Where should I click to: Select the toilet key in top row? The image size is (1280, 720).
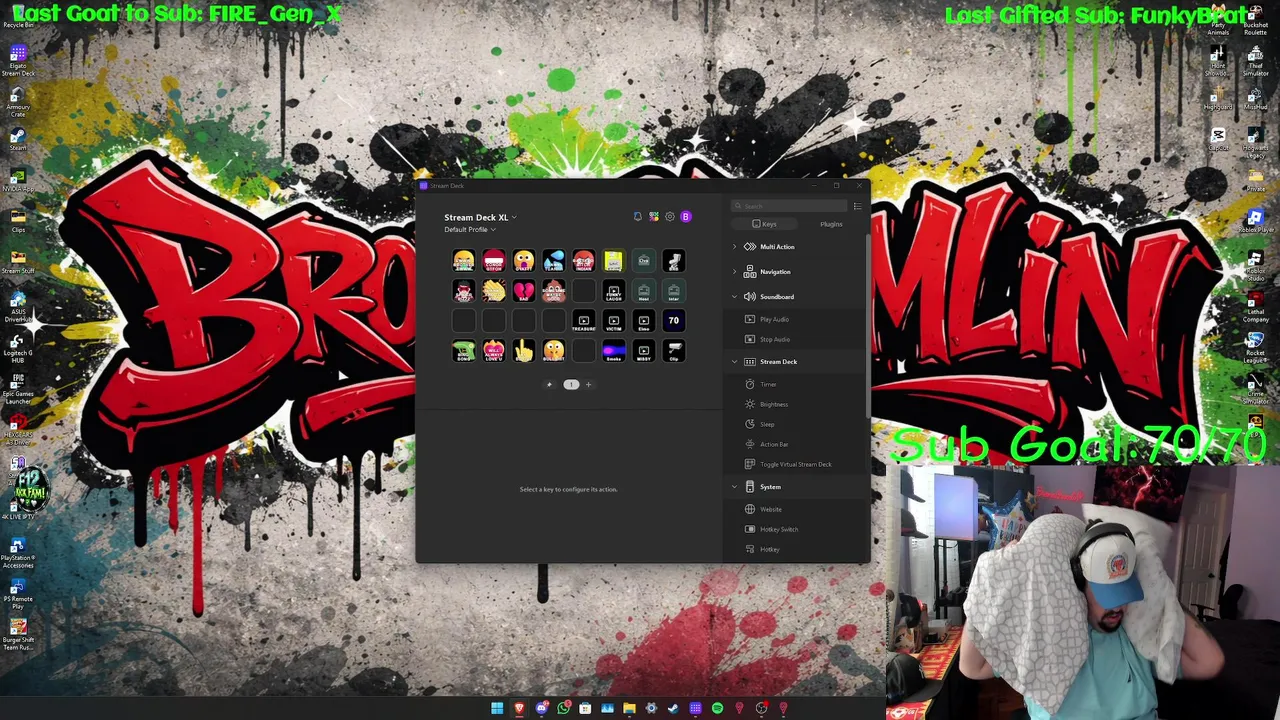674,261
